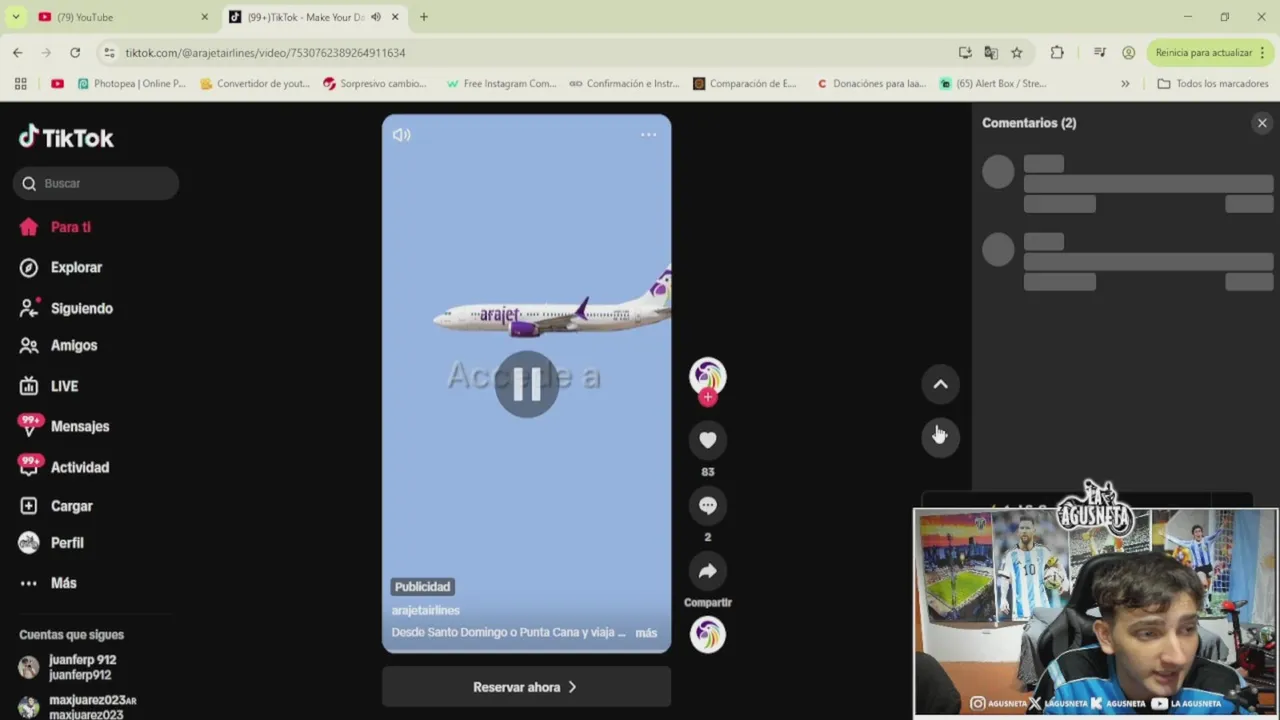Install app icon in address bar
This screenshot has width=1280, height=720.
coord(965,53)
